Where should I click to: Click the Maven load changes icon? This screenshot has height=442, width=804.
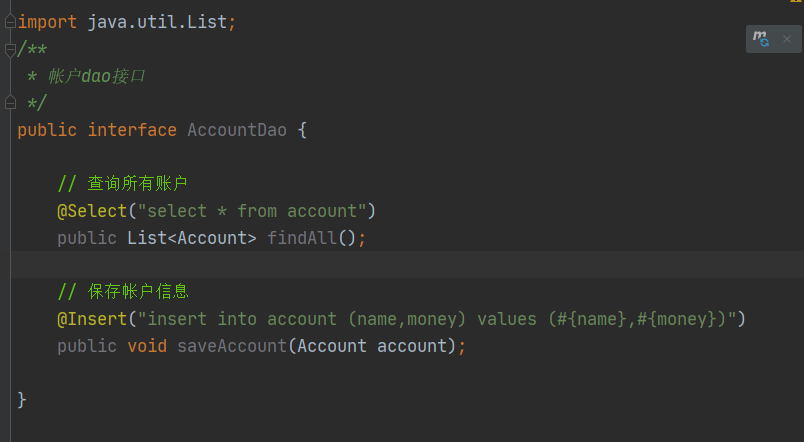pyautogui.click(x=760, y=38)
